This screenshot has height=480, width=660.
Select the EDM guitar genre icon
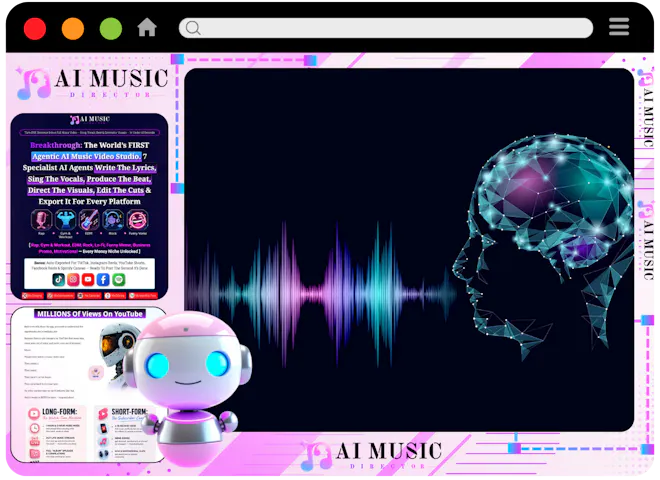(x=89, y=220)
